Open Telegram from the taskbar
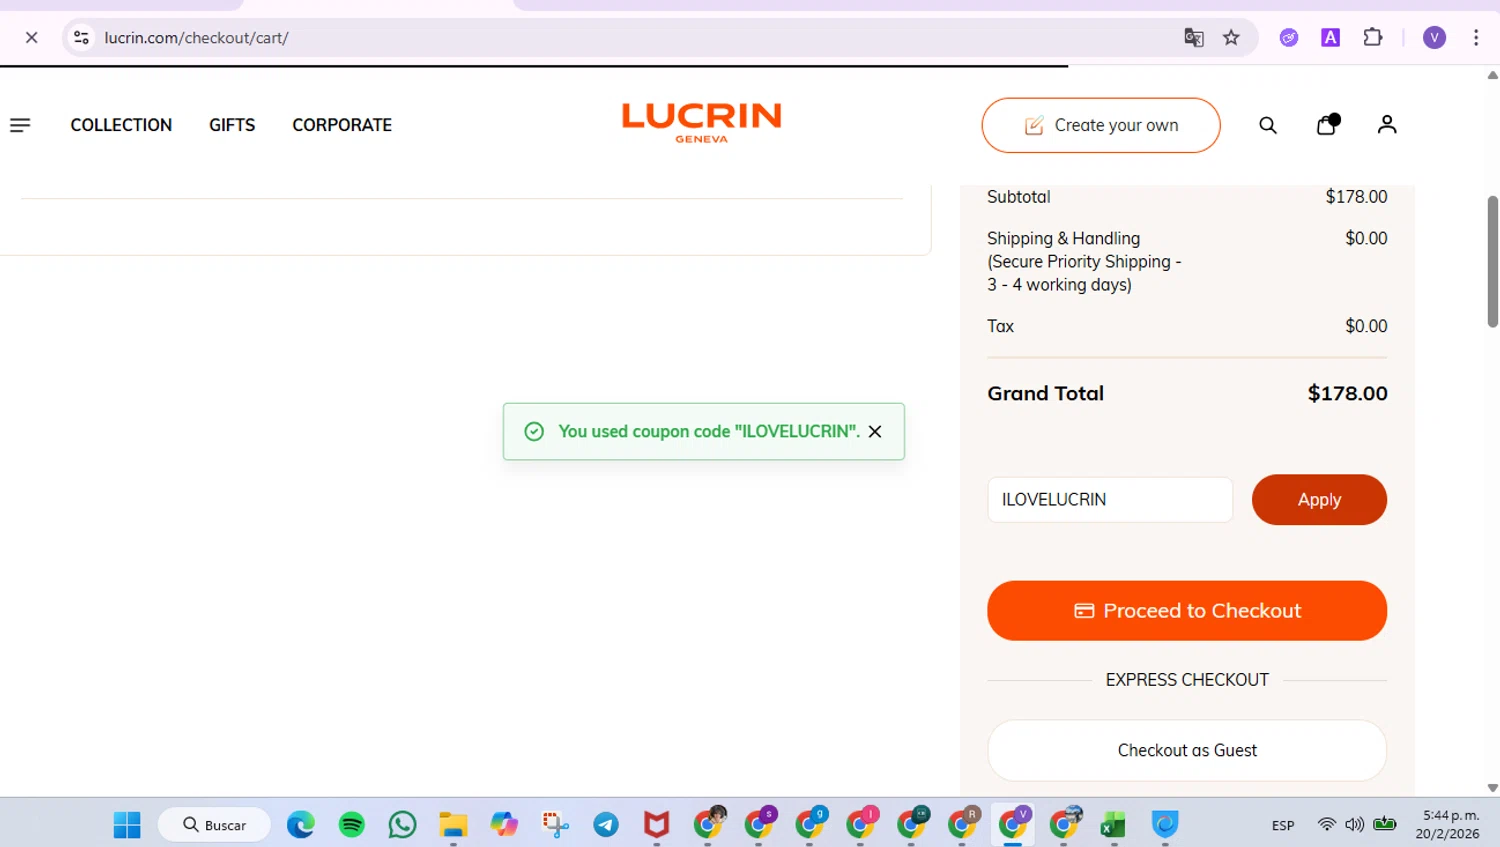1500x847 pixels. [606, 825]
